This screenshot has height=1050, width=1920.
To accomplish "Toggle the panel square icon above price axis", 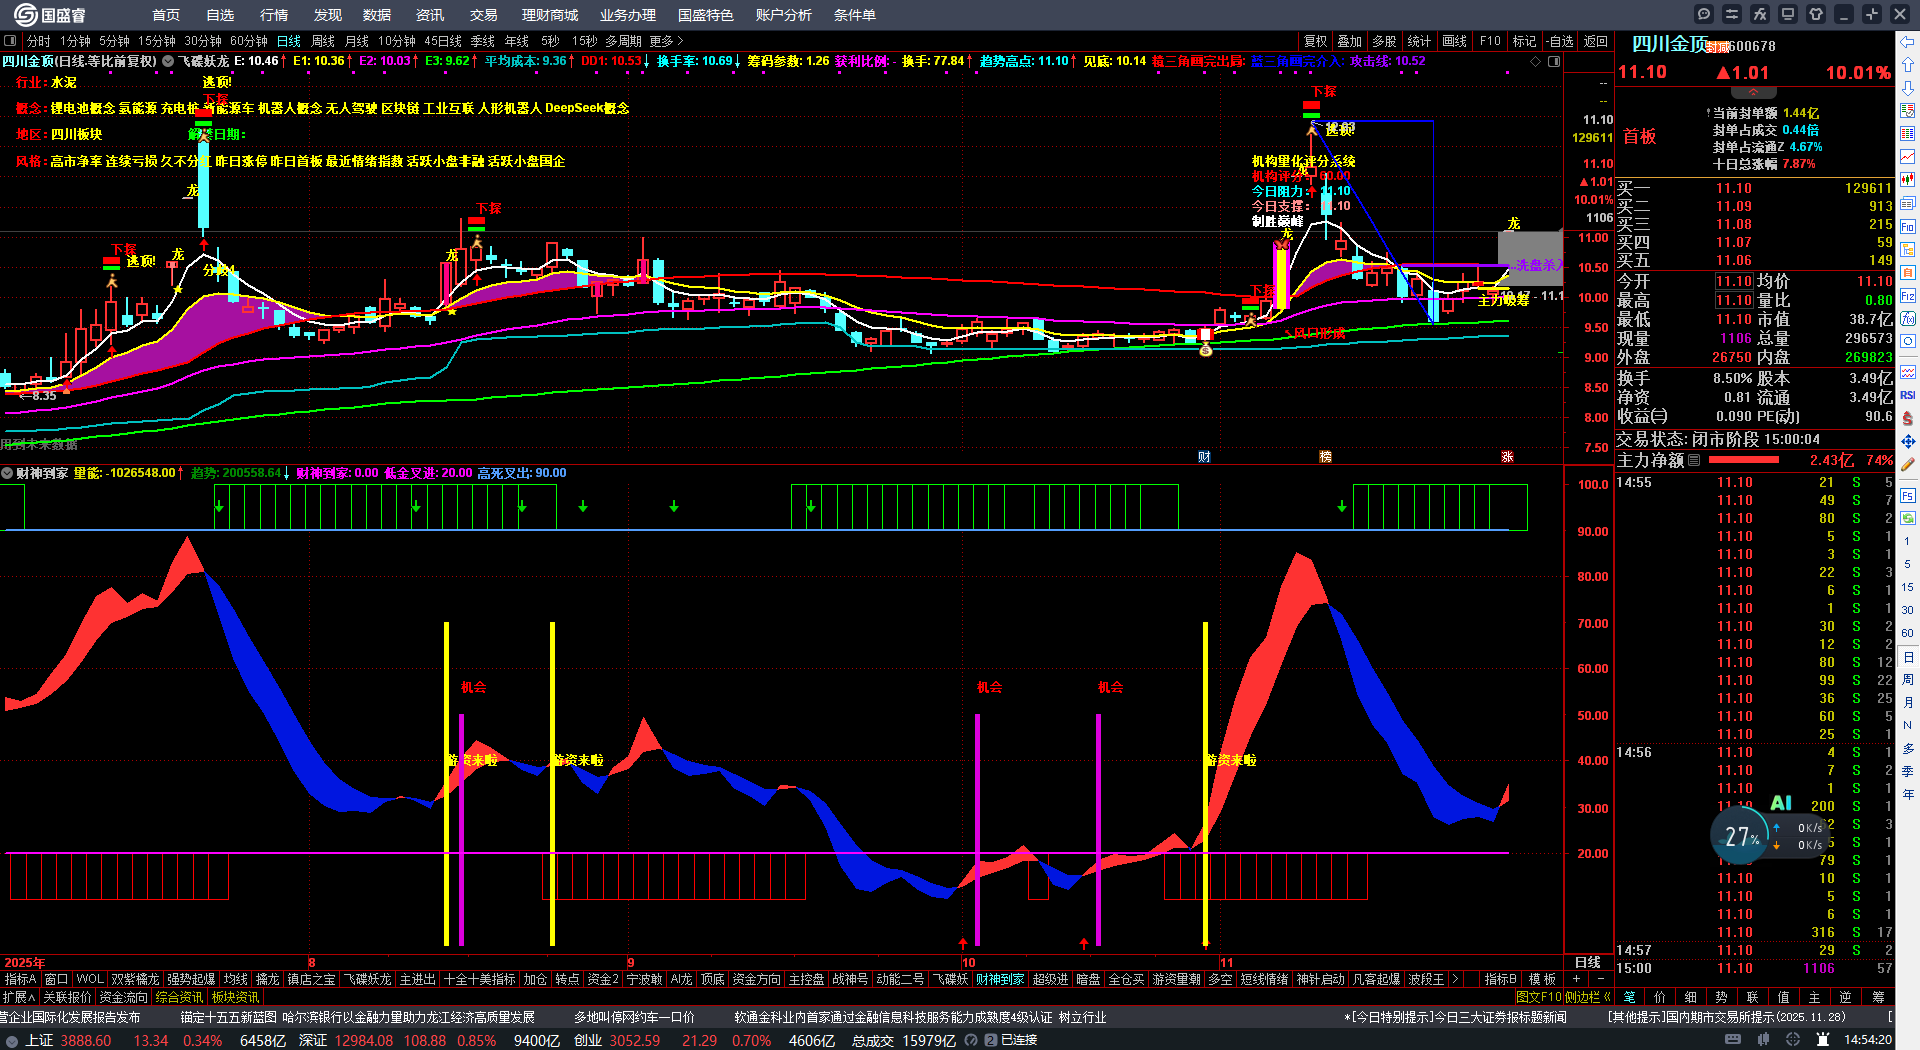I will [x=1554, y=62].
